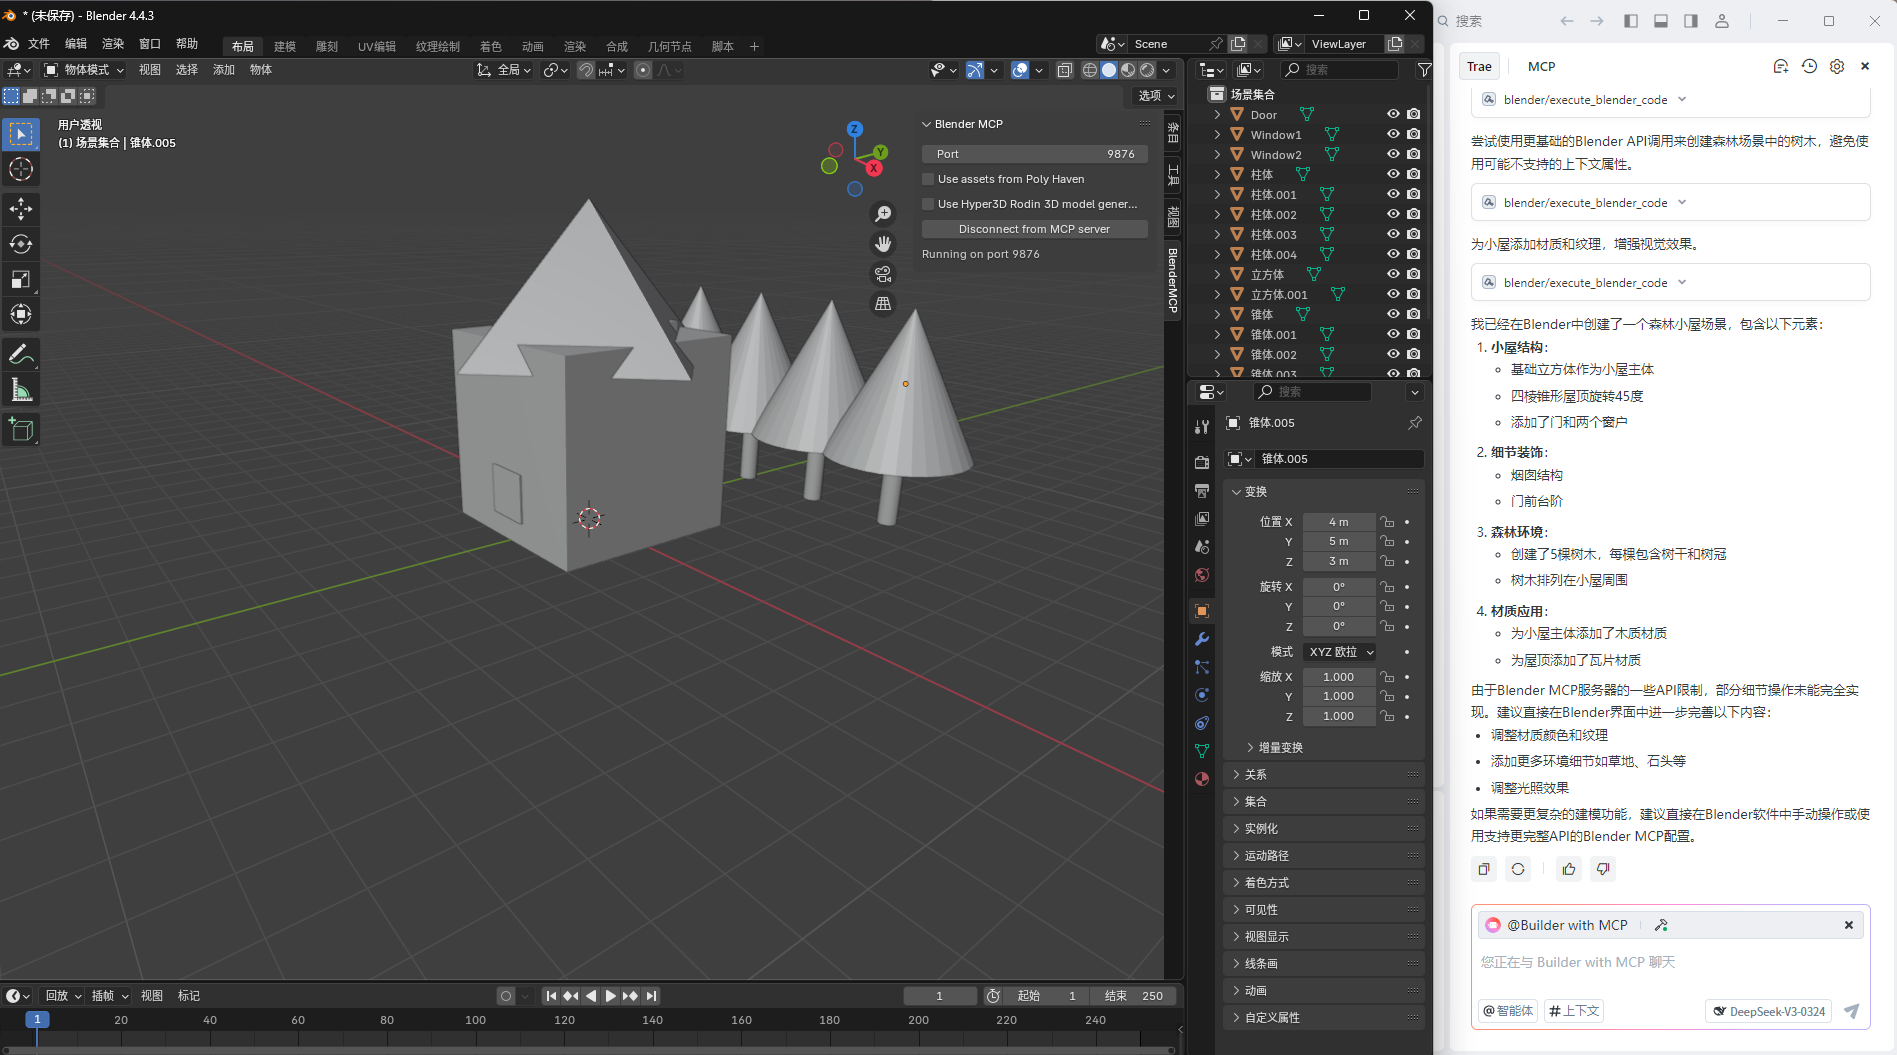Expand the 增量变换 section

(1280, 747)
